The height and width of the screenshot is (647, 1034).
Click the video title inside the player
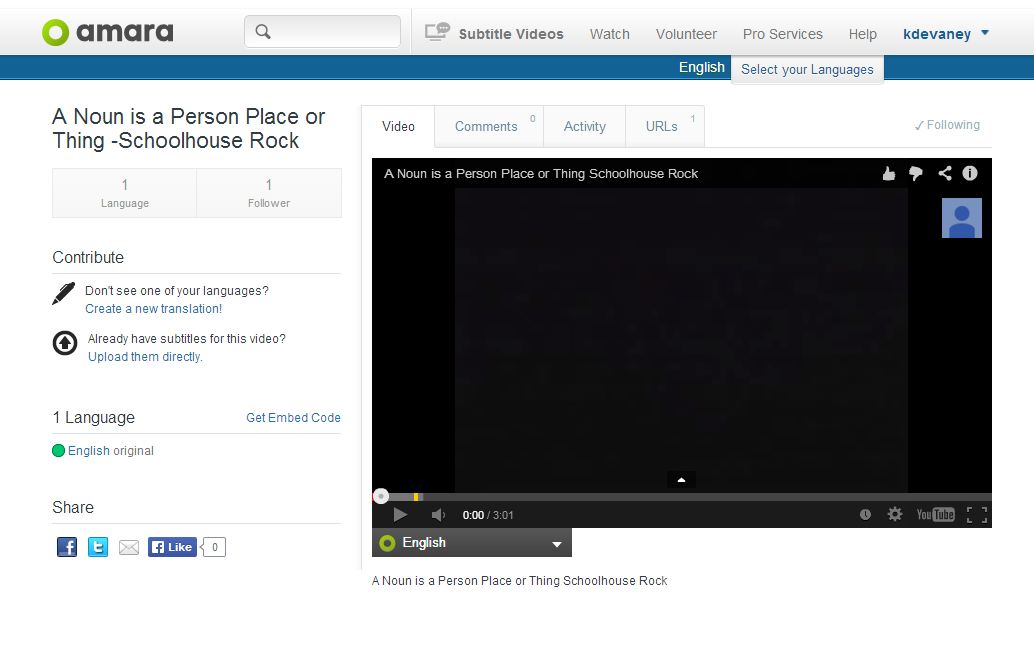pos(541,173)
